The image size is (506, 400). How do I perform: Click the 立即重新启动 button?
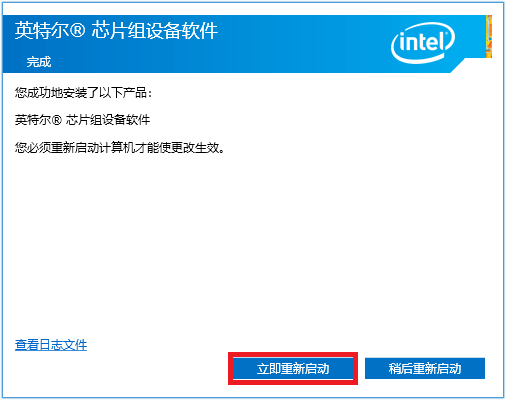point(293,368)
